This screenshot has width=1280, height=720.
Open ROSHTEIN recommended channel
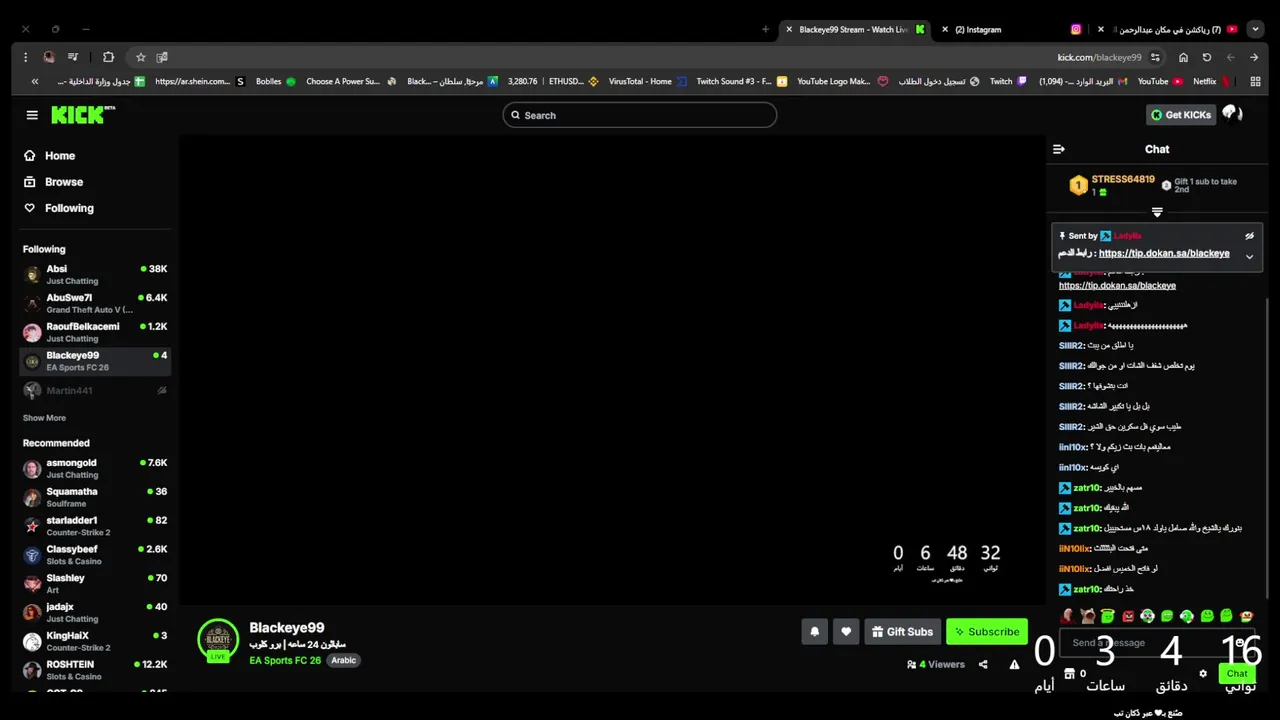pos(95,670)
